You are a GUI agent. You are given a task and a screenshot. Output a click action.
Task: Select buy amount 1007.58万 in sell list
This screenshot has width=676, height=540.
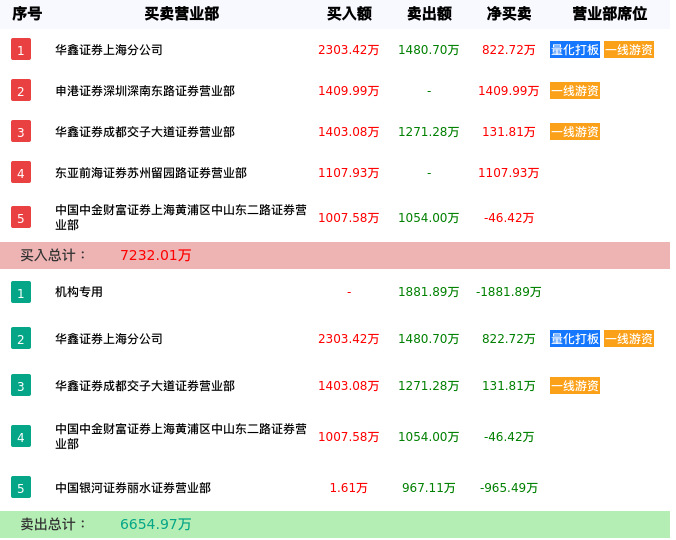point(348,437)
